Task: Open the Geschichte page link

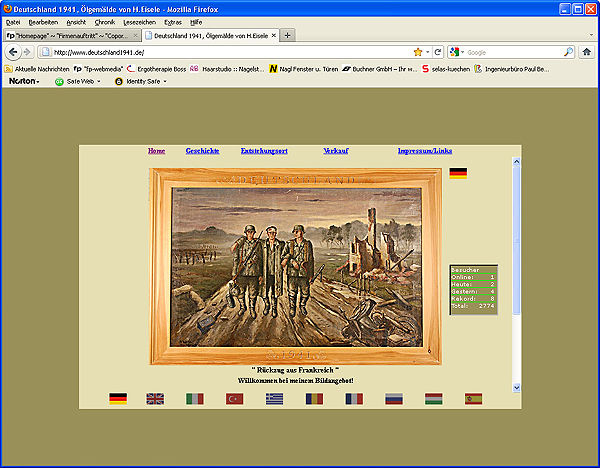Action: click(x=202, y=151)
